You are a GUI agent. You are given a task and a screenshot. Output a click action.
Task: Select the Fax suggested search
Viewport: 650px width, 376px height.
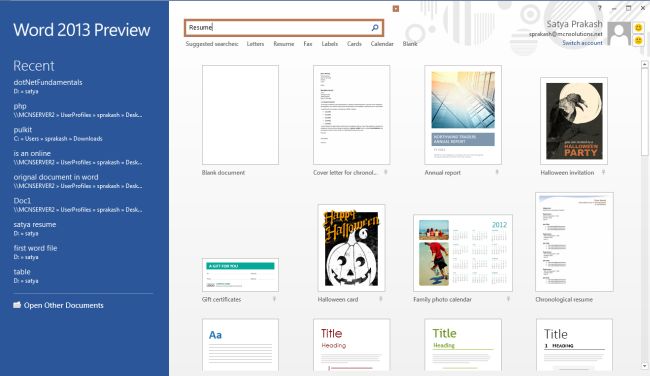308,44
